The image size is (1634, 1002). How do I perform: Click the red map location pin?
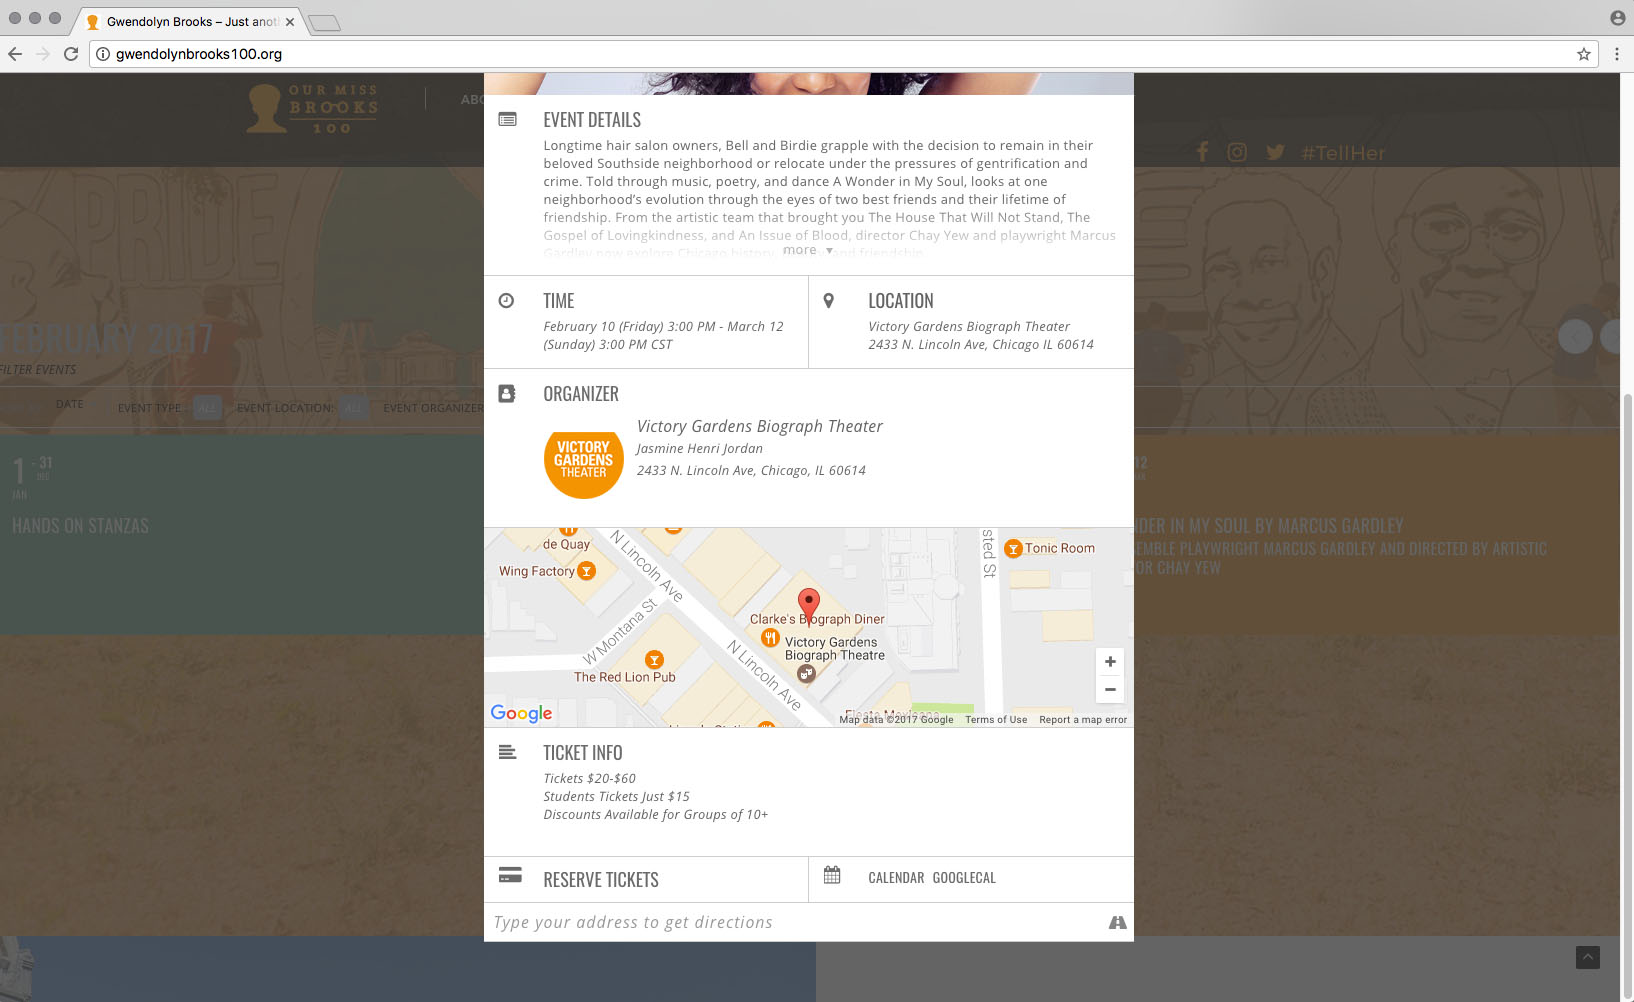pyautogui.click(x=809, y=603)
